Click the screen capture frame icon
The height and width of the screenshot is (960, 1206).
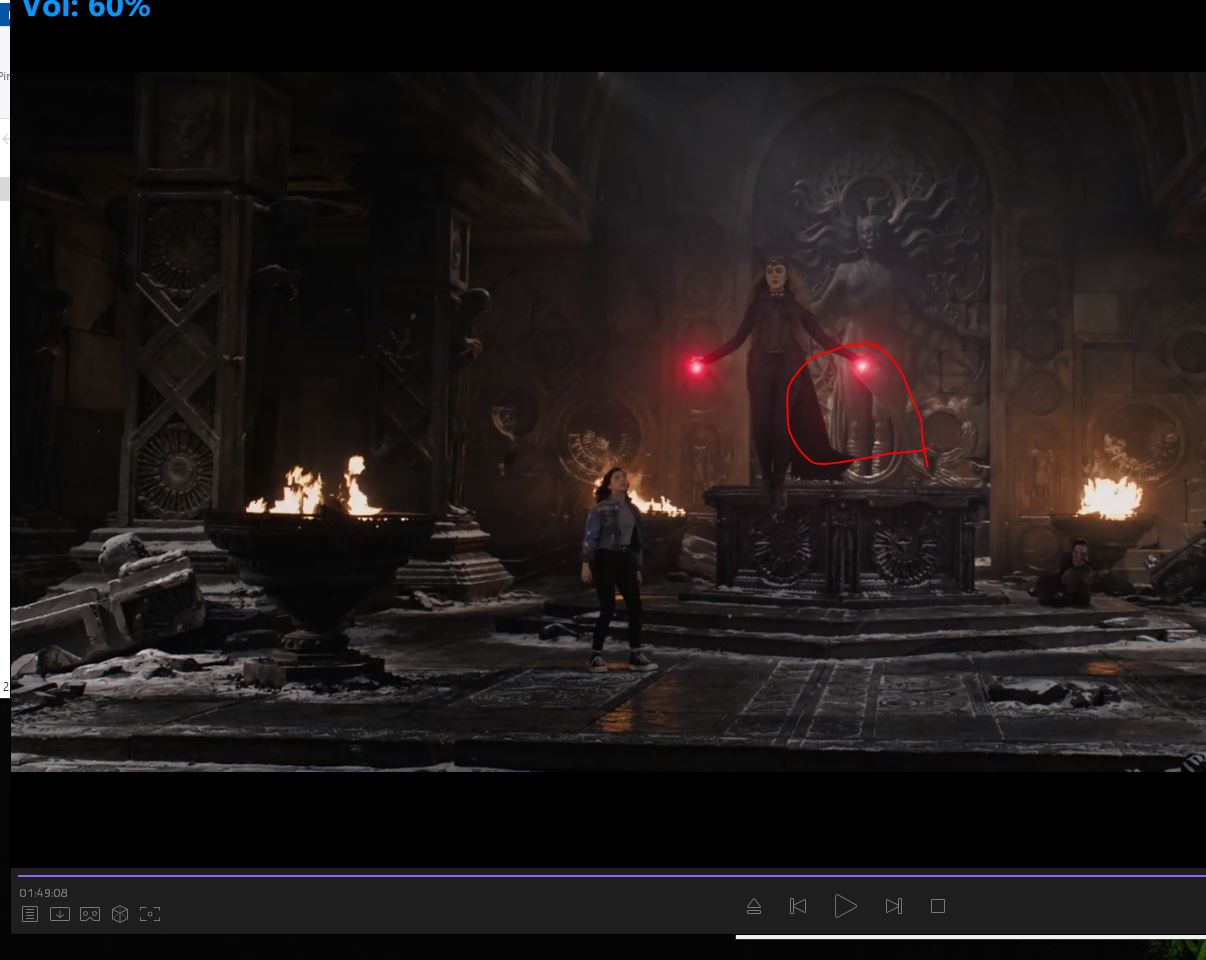(150, 914)
